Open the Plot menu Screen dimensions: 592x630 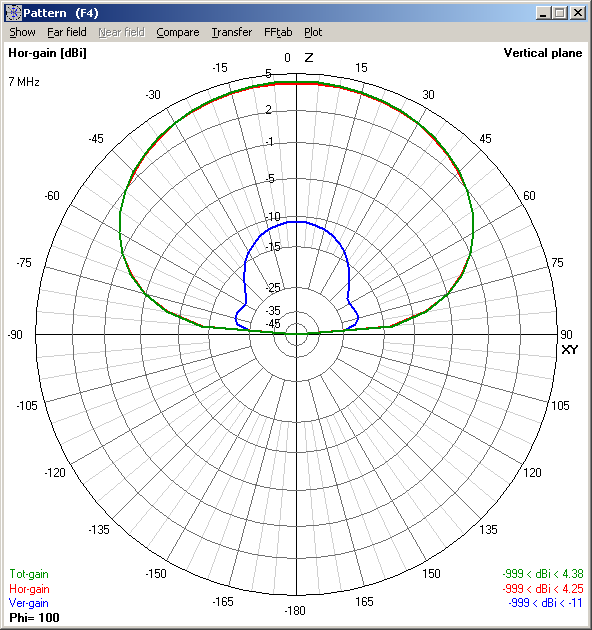[313, 32]
